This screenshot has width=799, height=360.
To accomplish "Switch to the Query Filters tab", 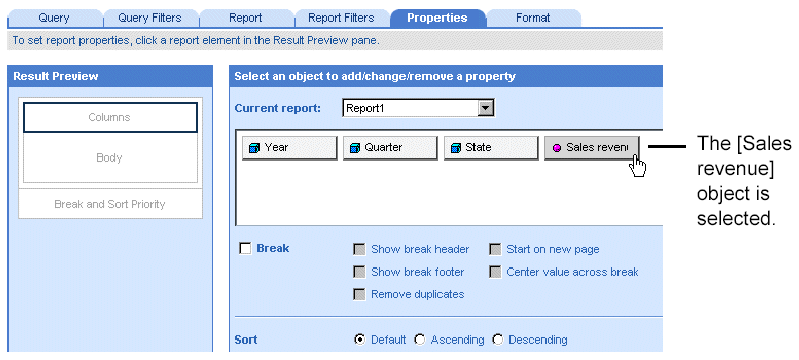I will [150, 18].
